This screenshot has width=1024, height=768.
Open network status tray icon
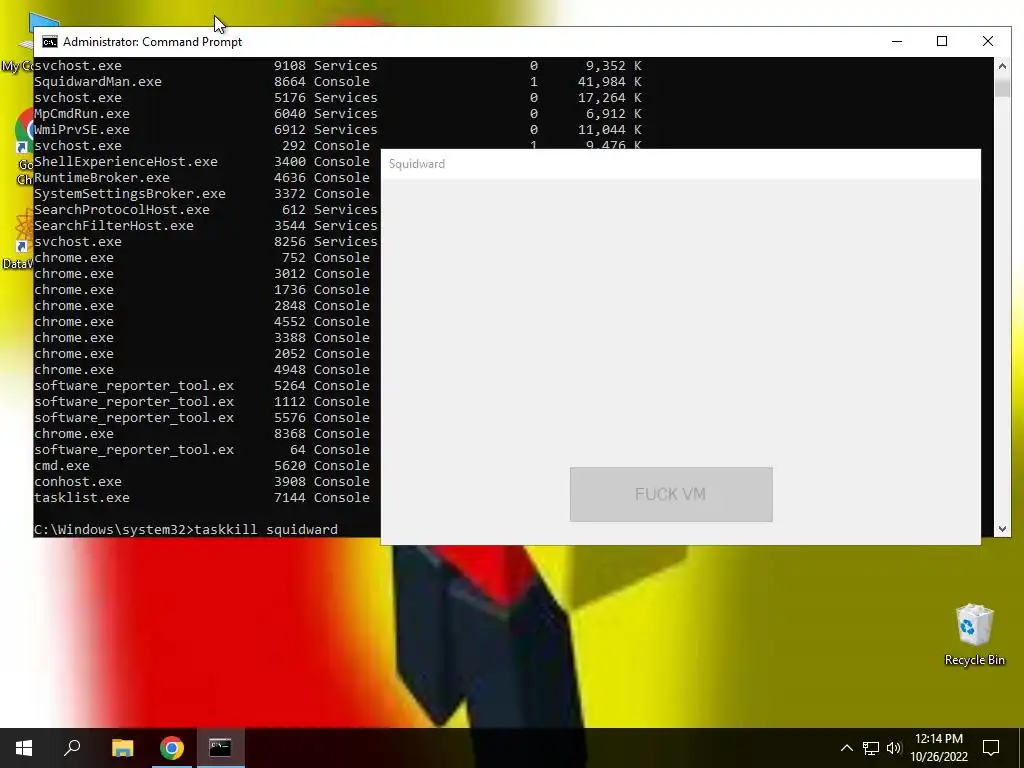[x=871, y=748]
